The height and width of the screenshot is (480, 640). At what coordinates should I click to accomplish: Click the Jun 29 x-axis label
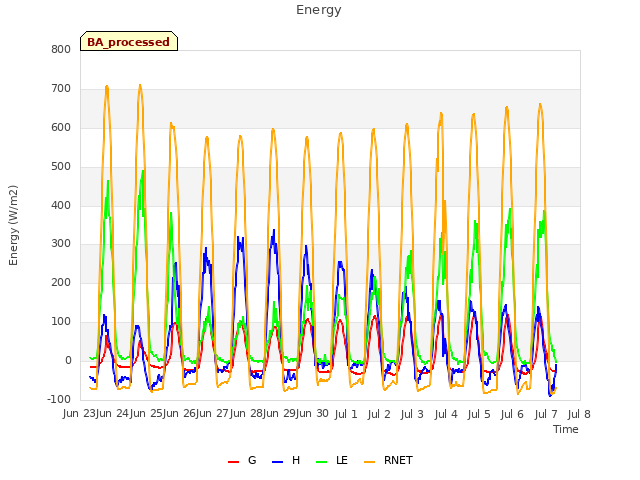coord(278,414)
